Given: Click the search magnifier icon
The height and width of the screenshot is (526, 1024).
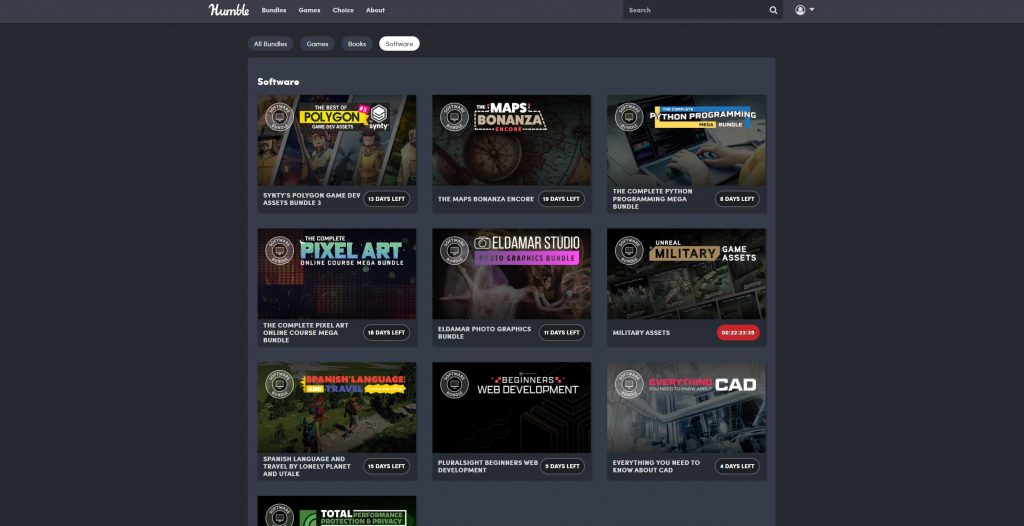Looking at the screenshot, I should (x=773, y=10).
